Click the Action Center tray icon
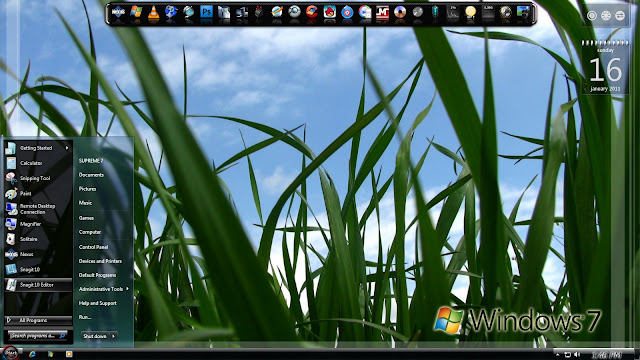The height and width of the screenshot is (360, 640). [567, 355]
